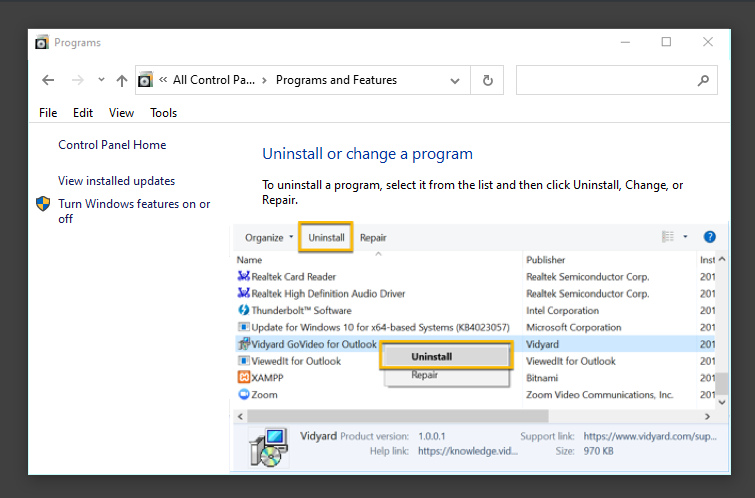
Task: Open the vidyard.com support link
Action: click(x=650, y=436)
